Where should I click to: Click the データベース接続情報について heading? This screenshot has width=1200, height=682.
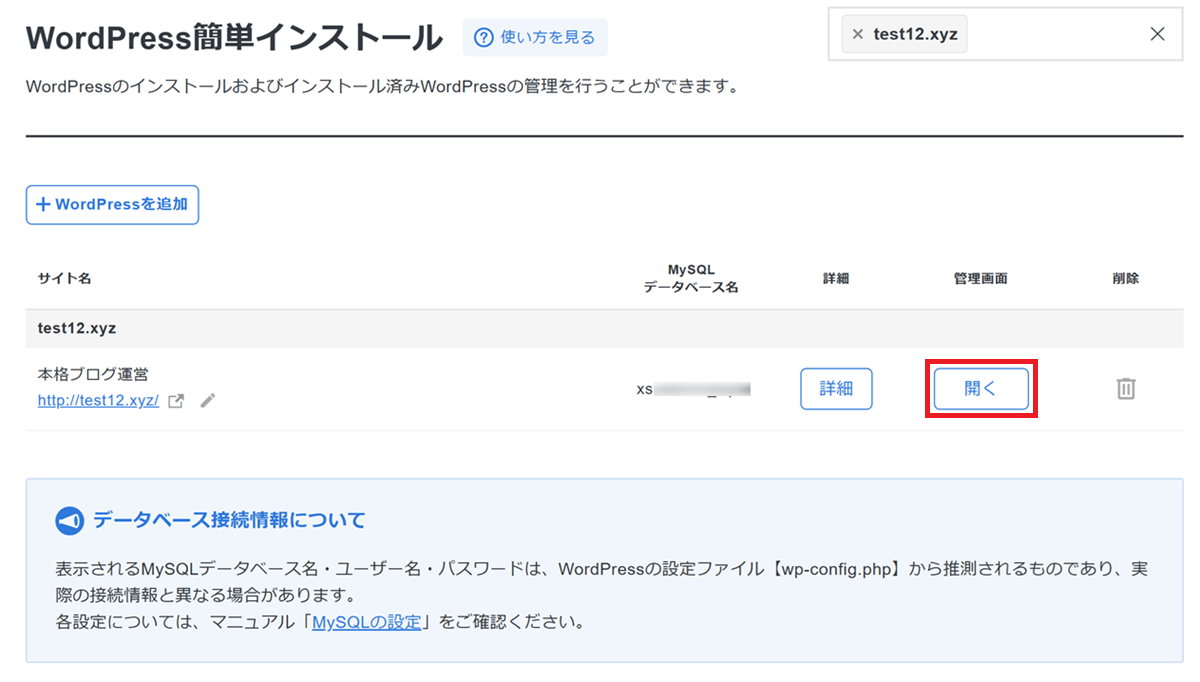(x=229, y=520)
